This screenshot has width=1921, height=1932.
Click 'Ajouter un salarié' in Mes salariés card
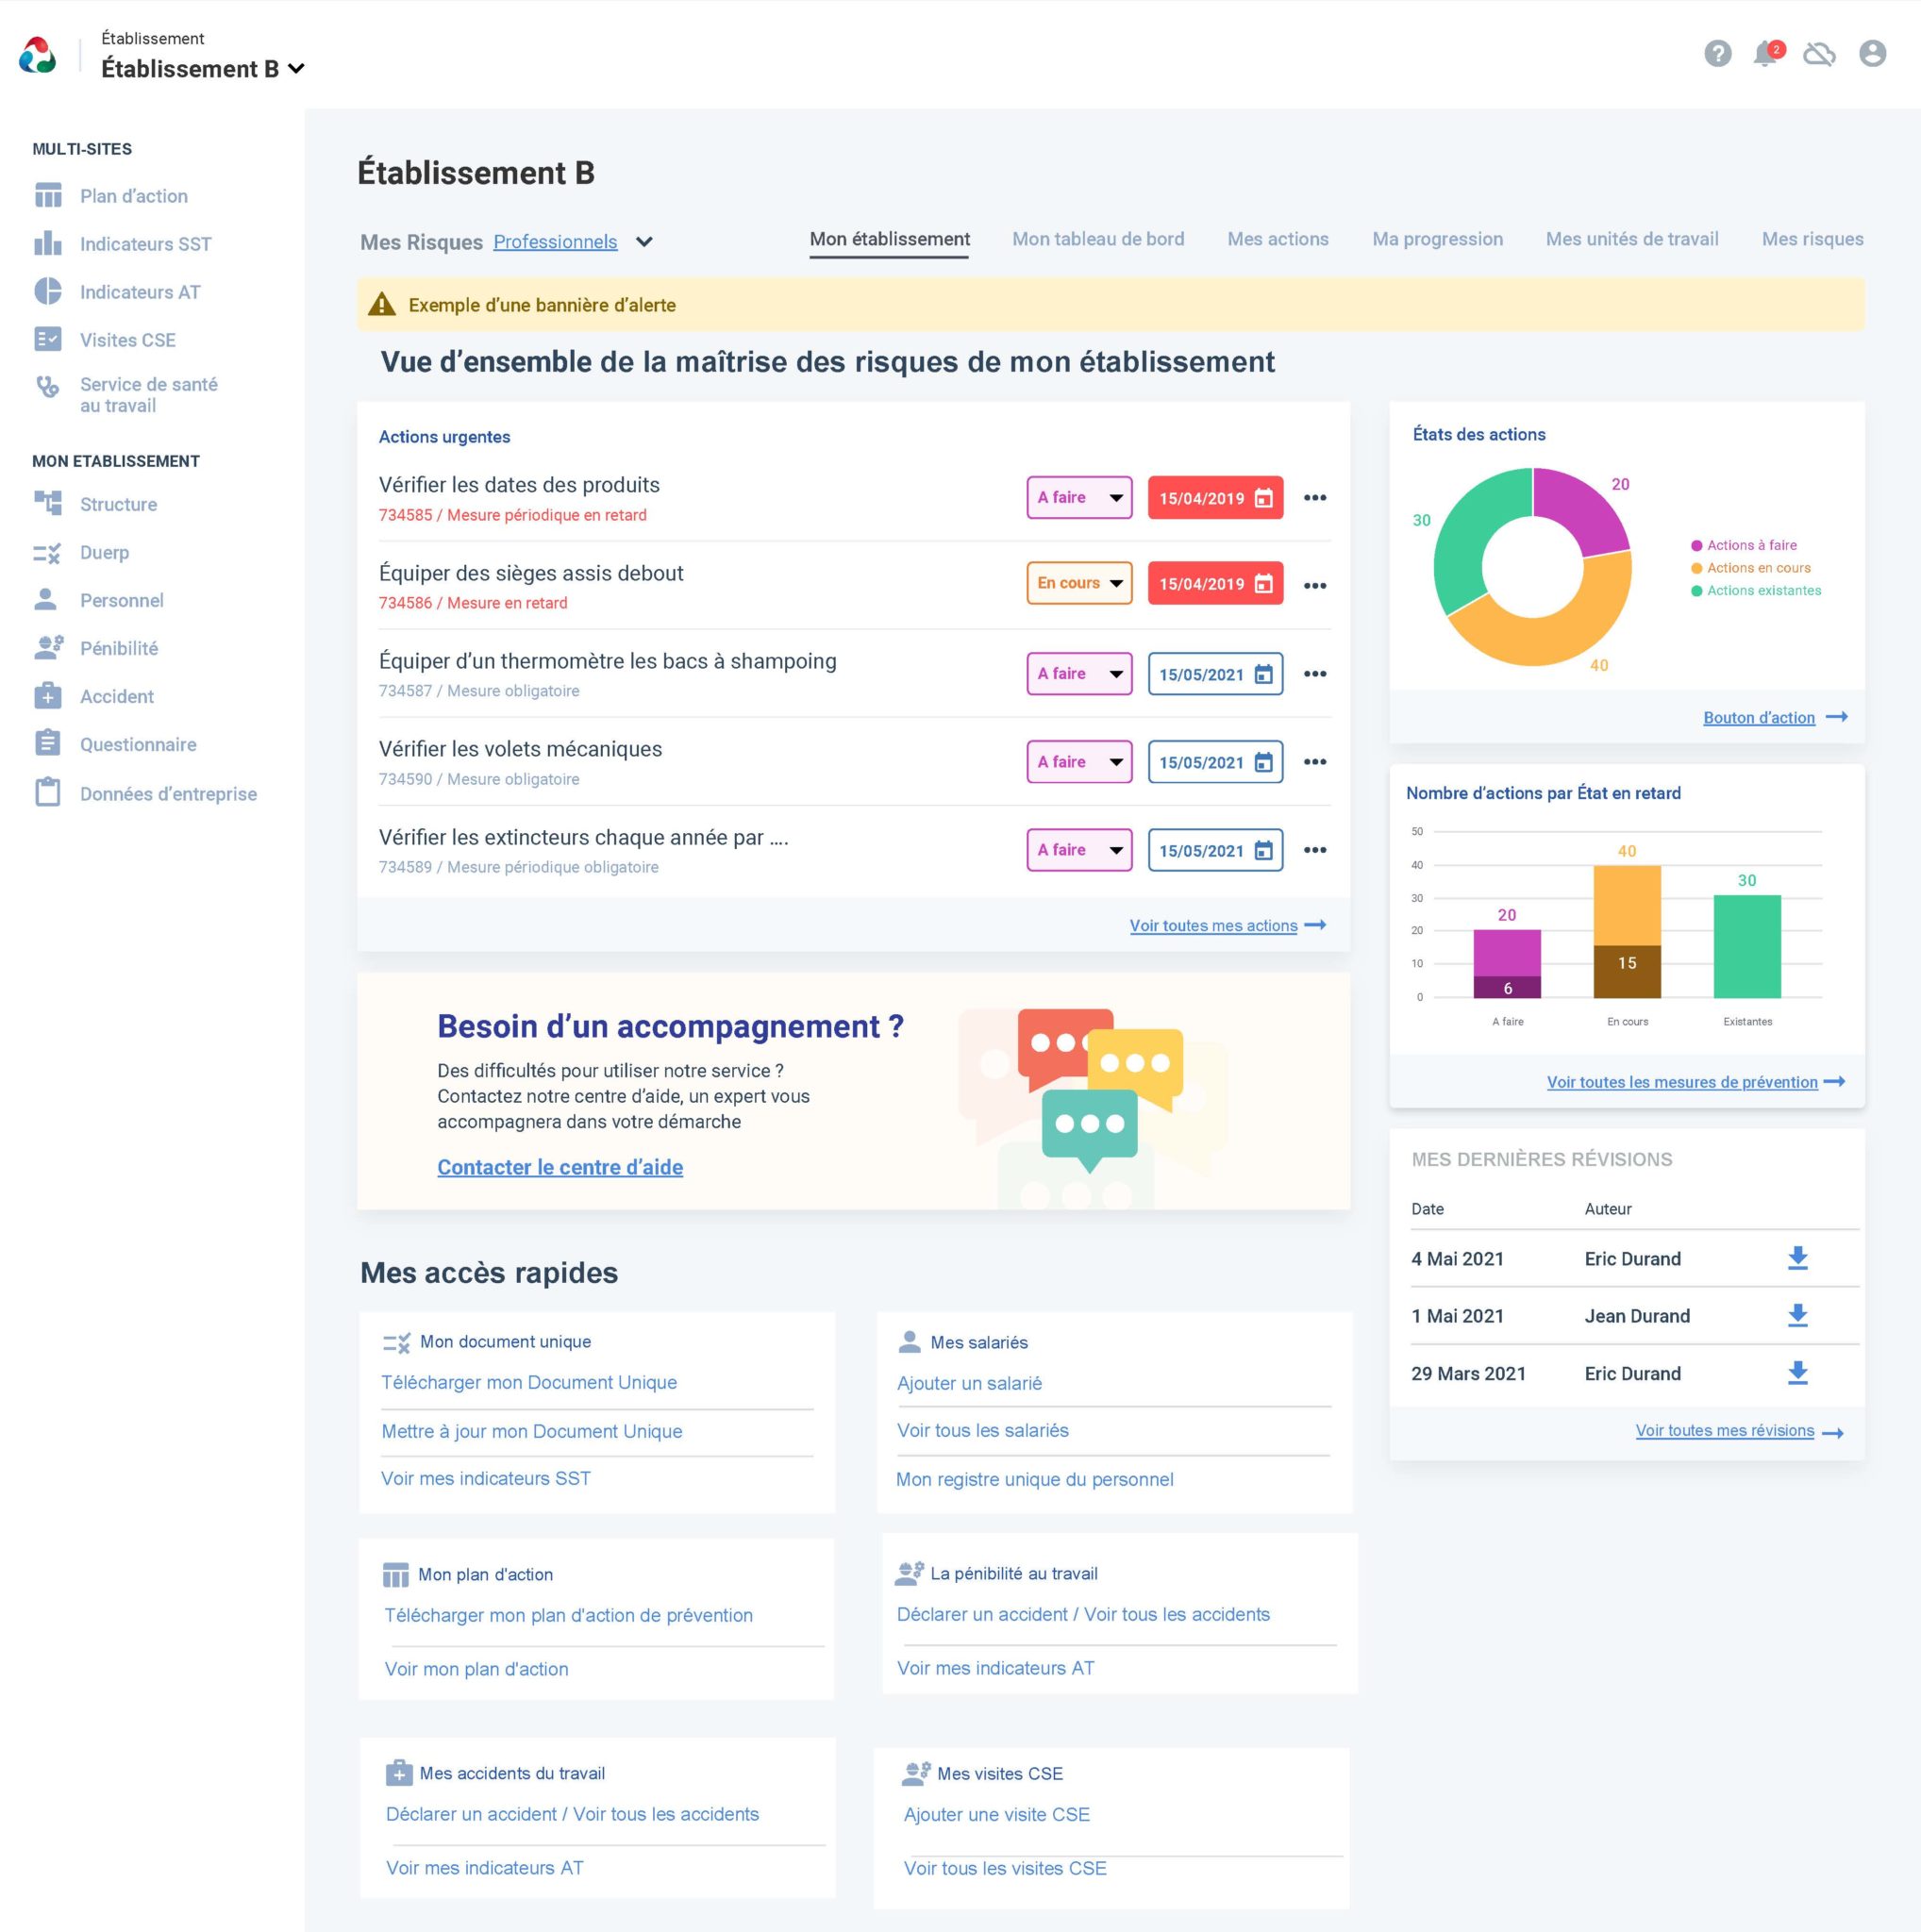(x=969, y=1383)
